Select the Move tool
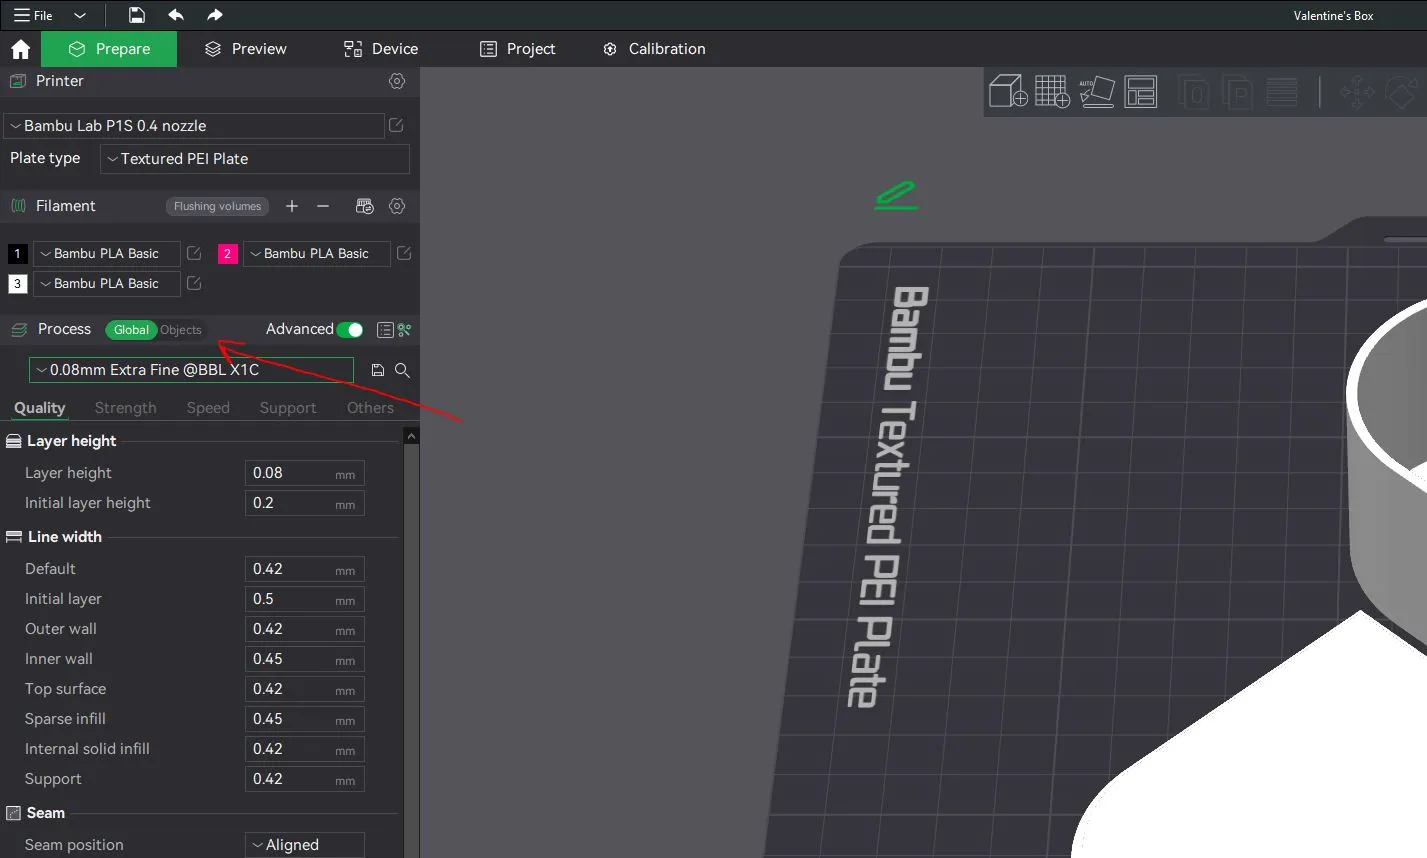Screen dimensions: 1427x858 coord(1357,92)
